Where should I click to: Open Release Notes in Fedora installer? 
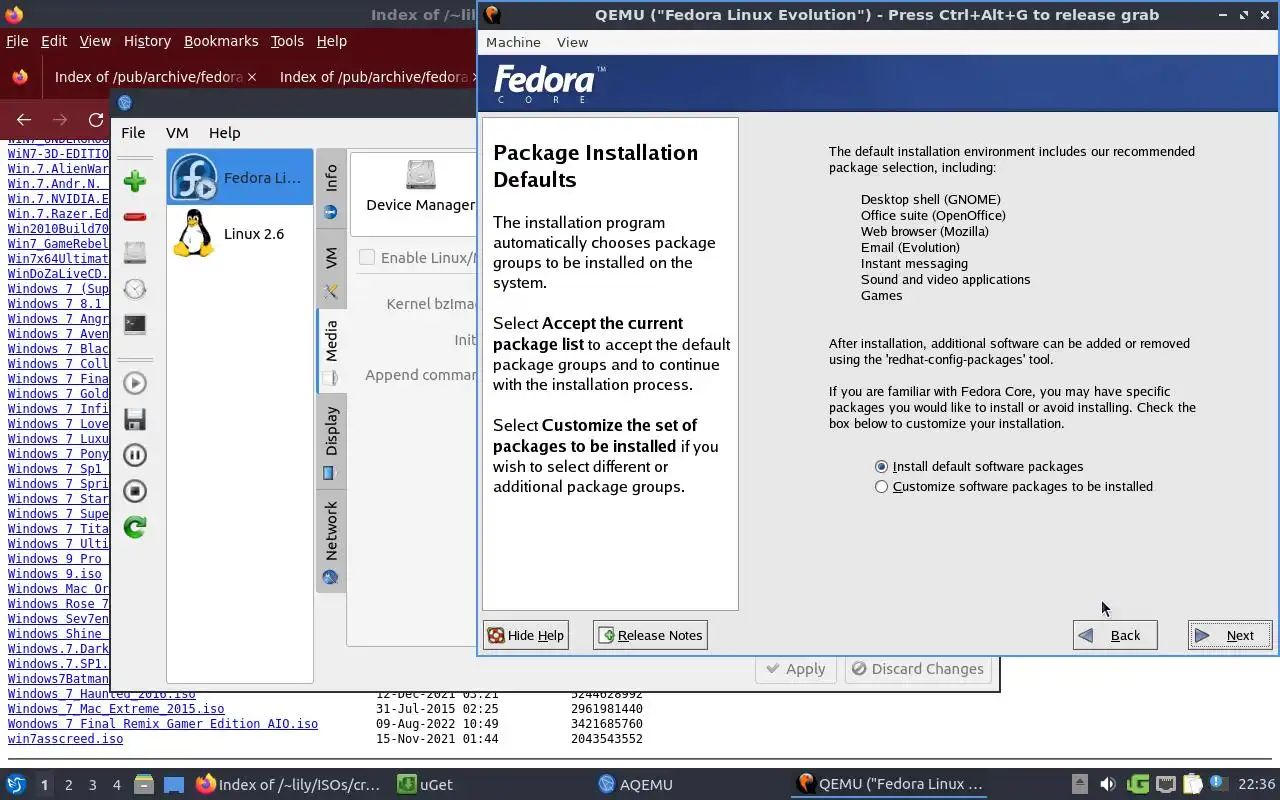(x=650, y=635)
